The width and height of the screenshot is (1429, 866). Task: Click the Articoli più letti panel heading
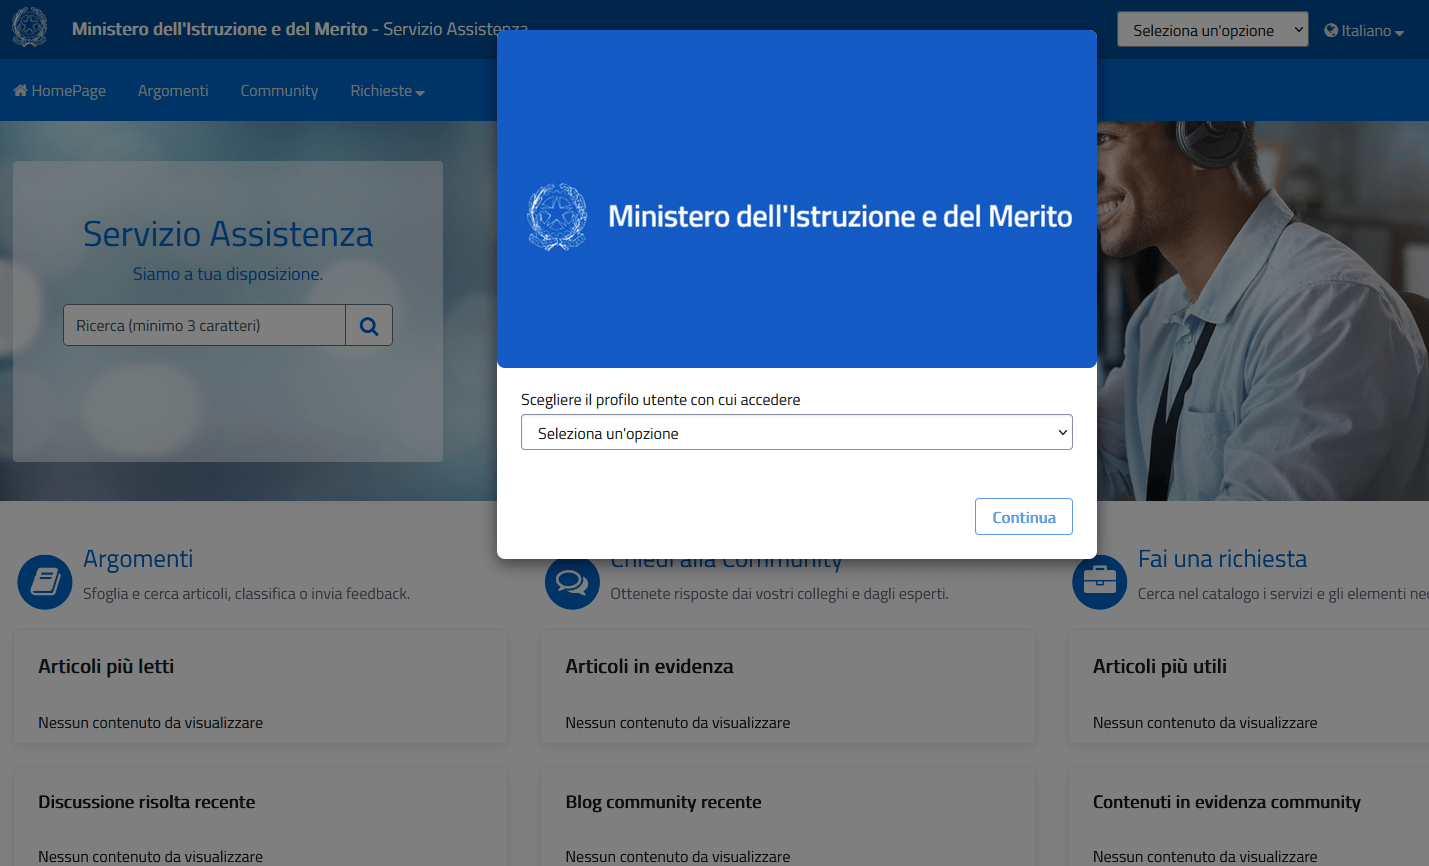tap(106, 667)
